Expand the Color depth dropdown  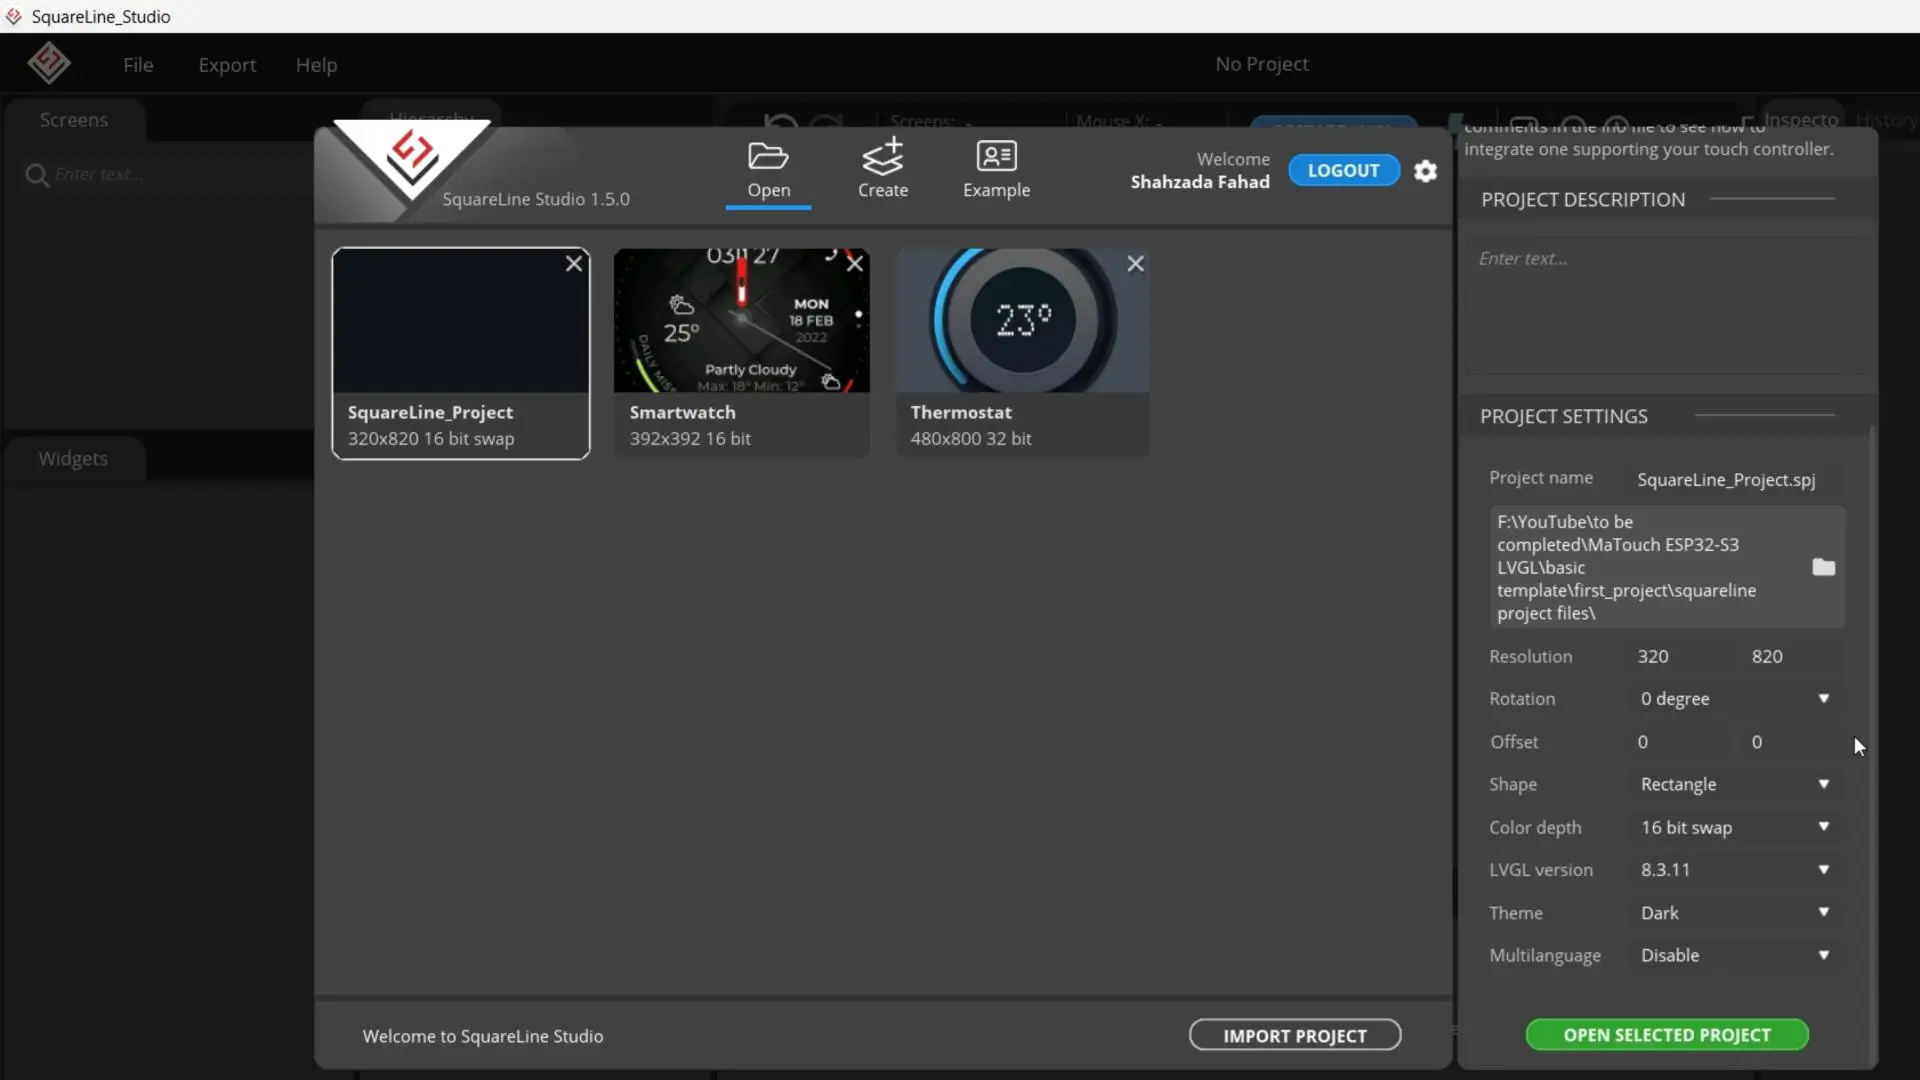click(x=1736, y=827)
